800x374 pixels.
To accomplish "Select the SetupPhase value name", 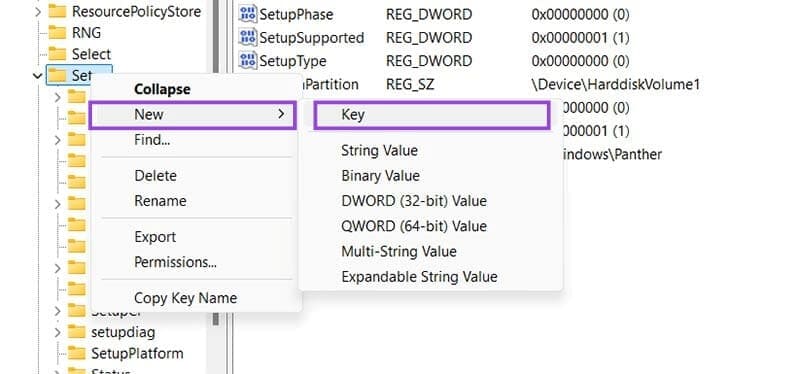I will click(x=296, y=14).
